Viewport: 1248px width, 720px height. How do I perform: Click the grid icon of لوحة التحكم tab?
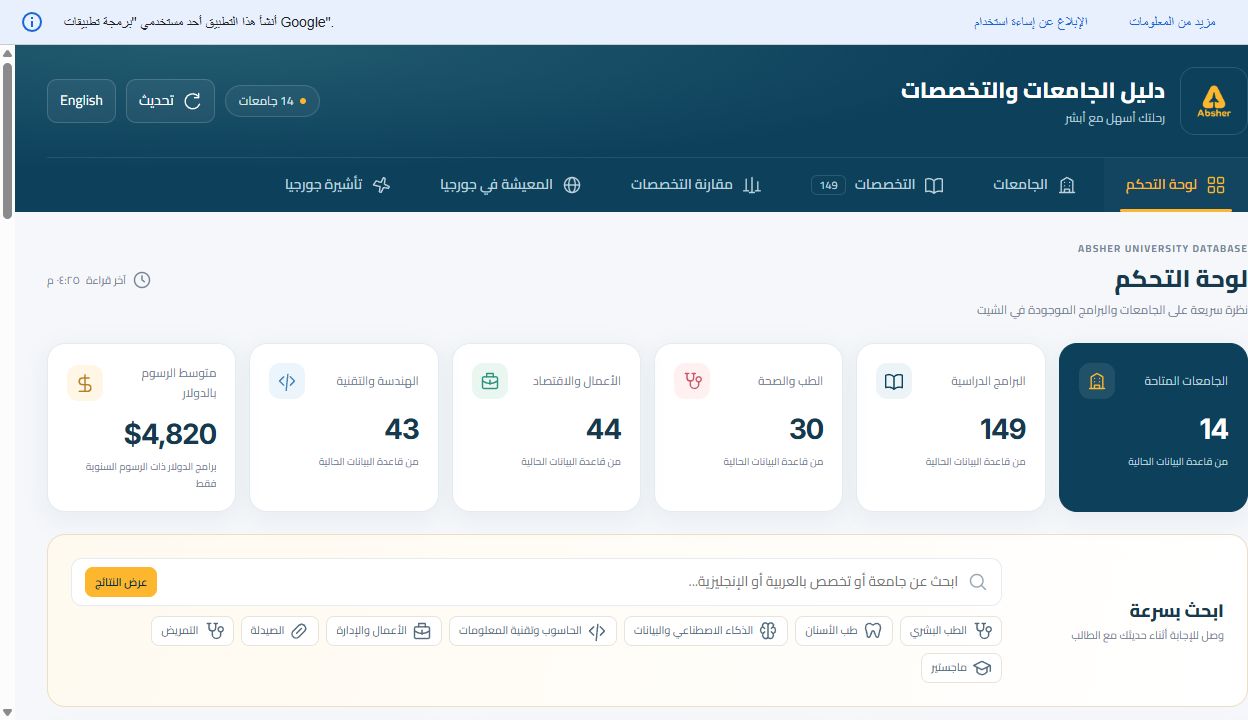tap(1216, 185)
